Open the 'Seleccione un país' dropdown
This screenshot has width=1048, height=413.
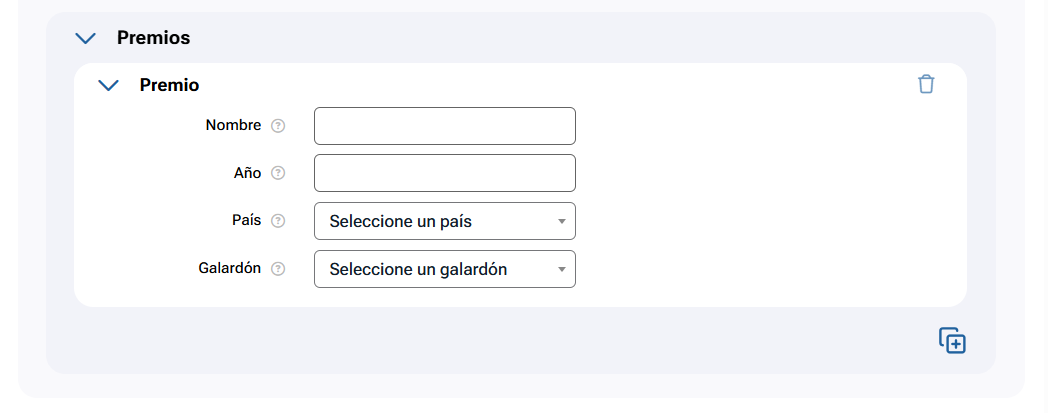coord(436,221)
